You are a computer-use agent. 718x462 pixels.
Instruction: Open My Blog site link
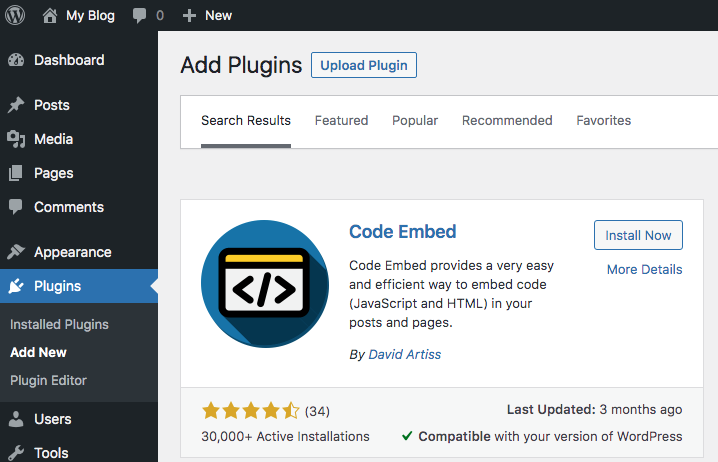[x=90, y=16]
